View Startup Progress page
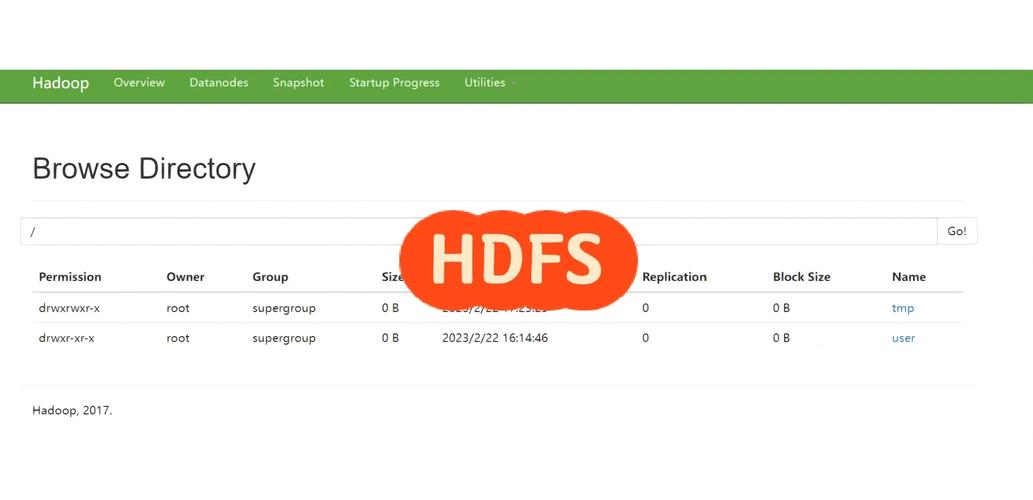The height and width of the screenshot is (500, 1033). 394,83
